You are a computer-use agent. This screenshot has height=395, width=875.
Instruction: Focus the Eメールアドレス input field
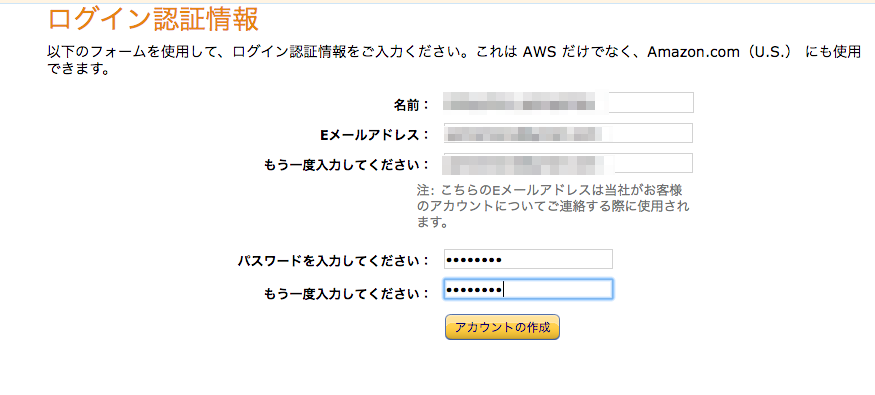pyautogui.click(x=568, y=133)
